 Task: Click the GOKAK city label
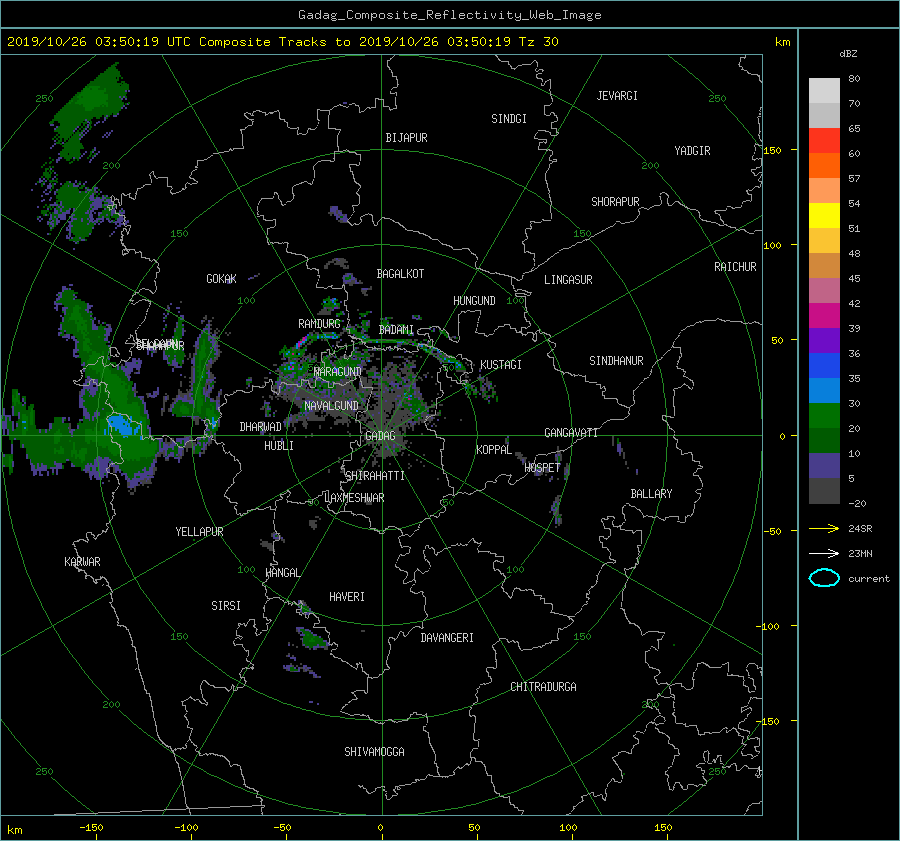pyautogui.click(x=222, y=279)
